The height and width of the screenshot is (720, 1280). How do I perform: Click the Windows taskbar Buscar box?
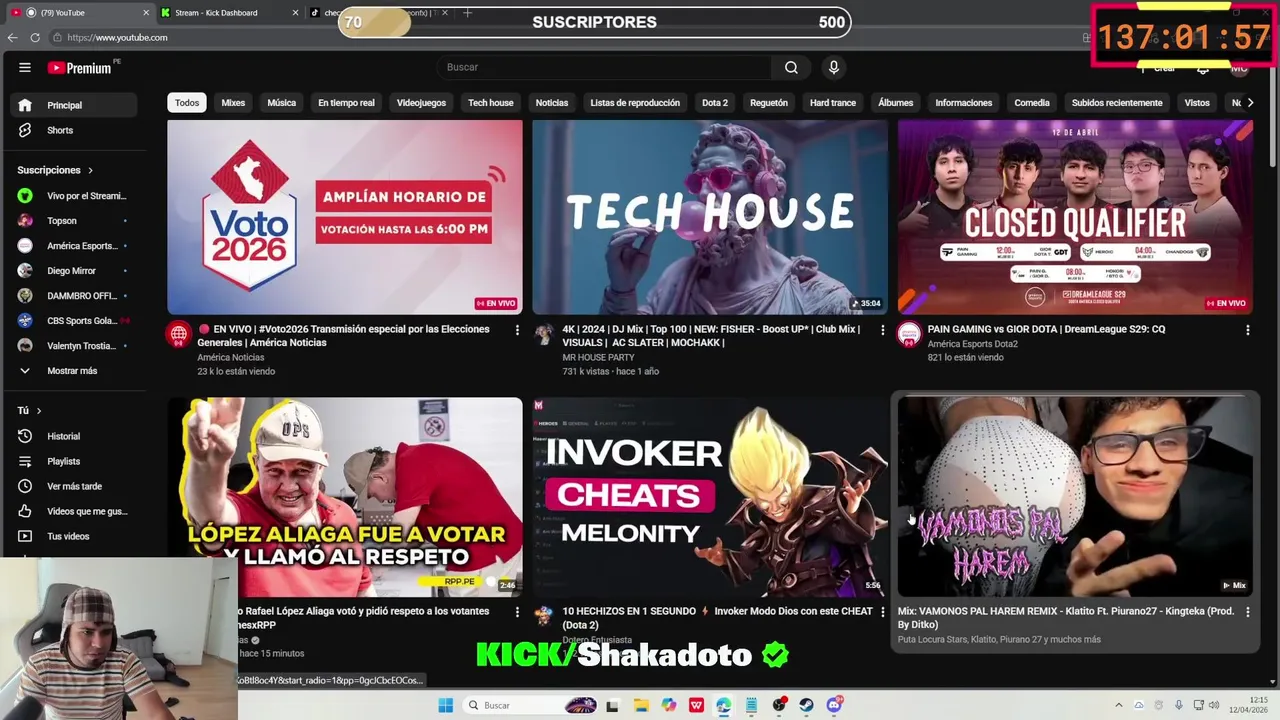click(x=530, y=705)
